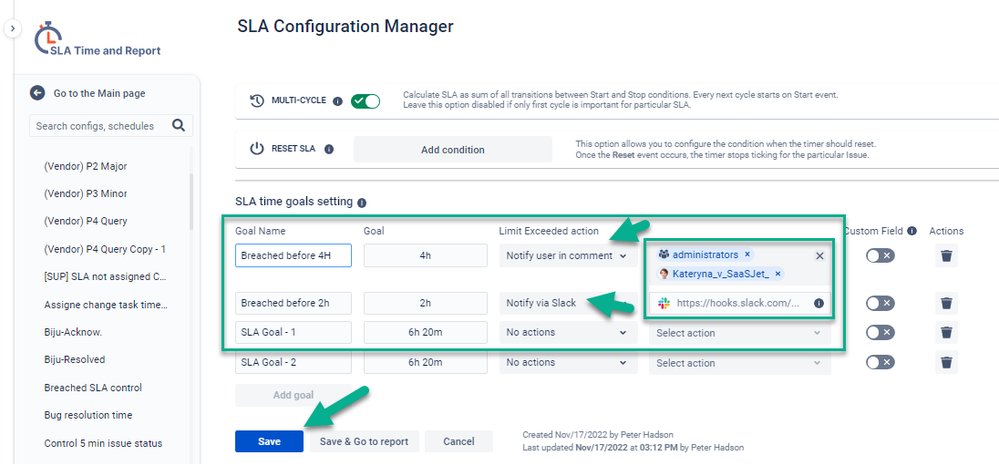The width and height of the screenshot is (999, 468).
Task: Click the Slack webhook info icon
Action: (819, 303)
